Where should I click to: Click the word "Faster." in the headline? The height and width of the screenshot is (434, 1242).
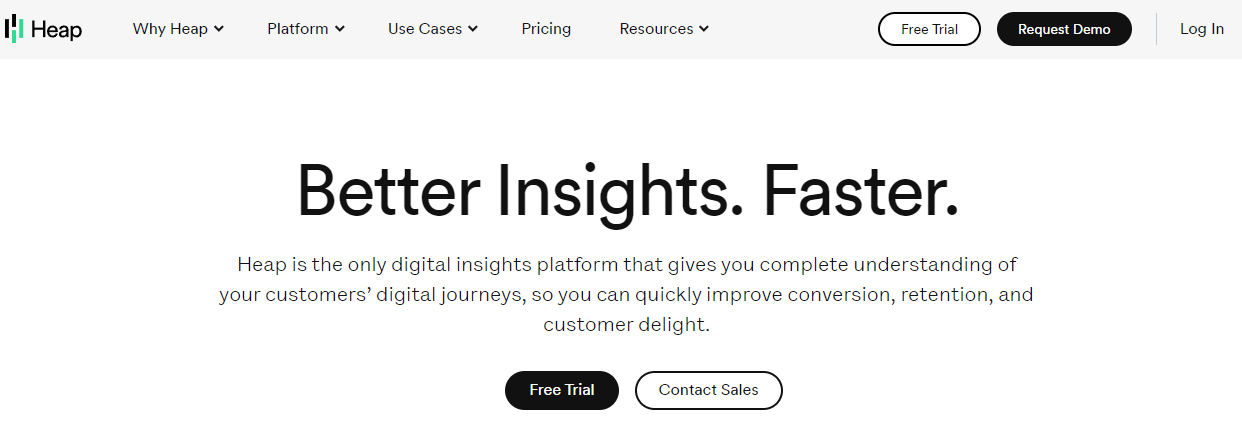pos(861,190)
